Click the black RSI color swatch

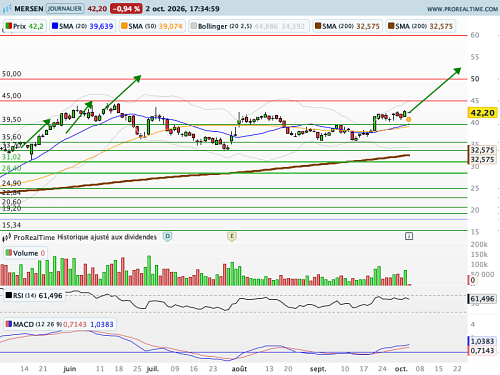[x=9, y=295]
